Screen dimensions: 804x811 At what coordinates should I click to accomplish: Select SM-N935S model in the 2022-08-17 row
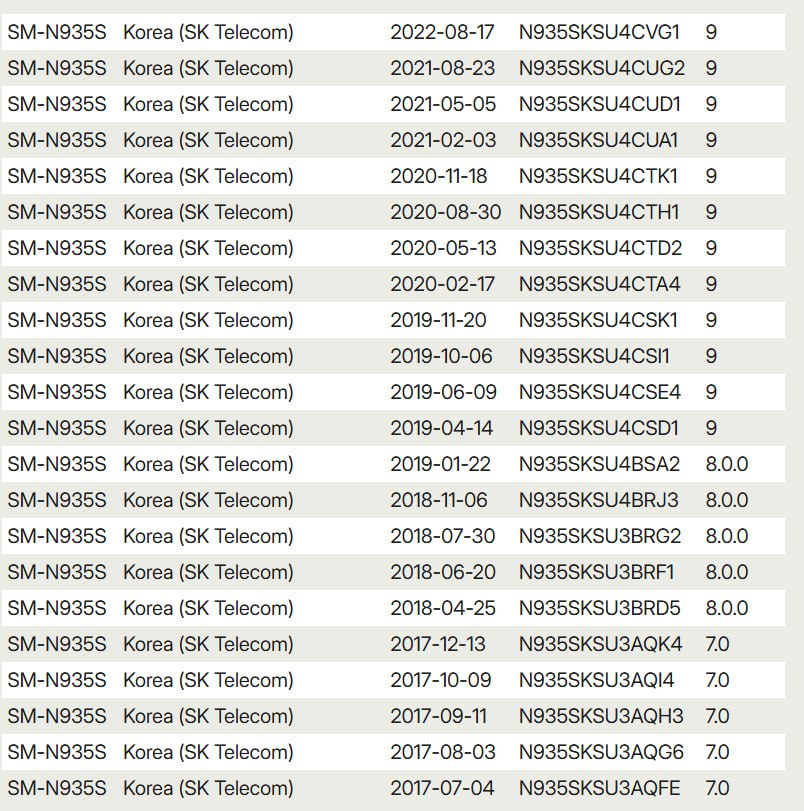[57, 32]
